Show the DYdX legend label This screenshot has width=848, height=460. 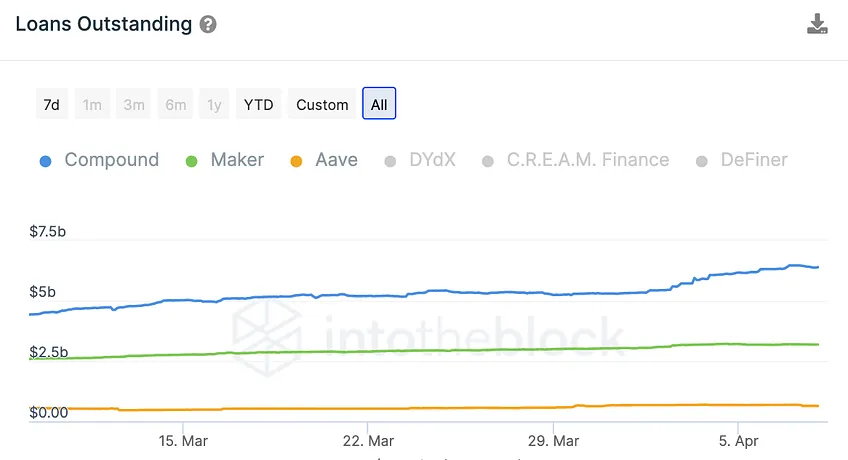433,160
